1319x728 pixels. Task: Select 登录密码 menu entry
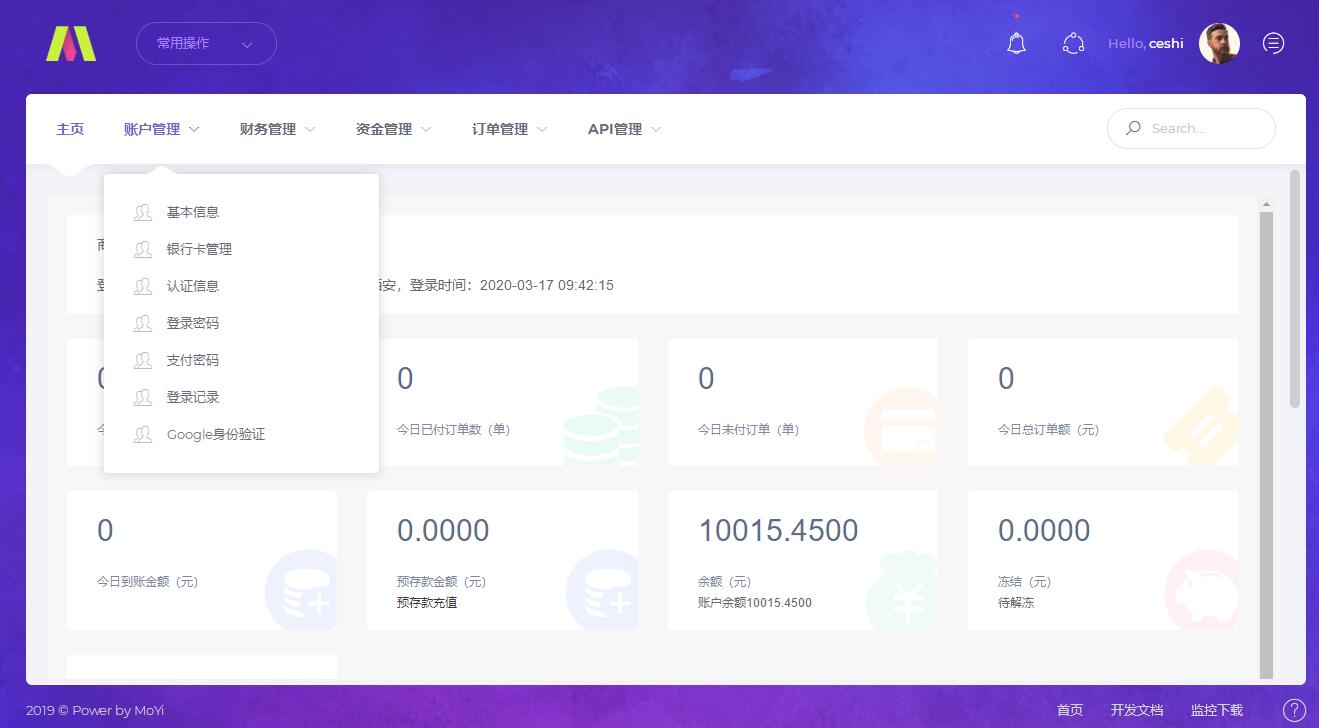point(192,323)
